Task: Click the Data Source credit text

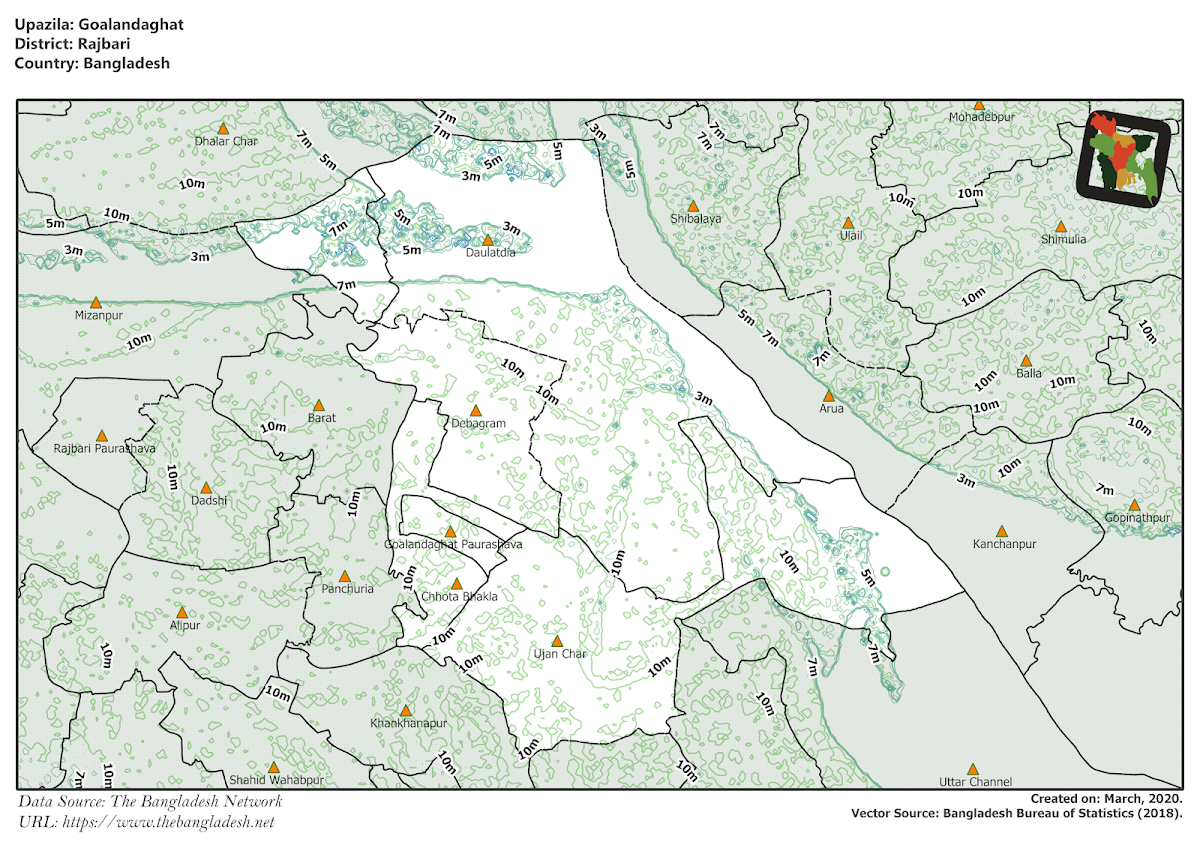Action: pyautogui.click(x=151, y=801)
